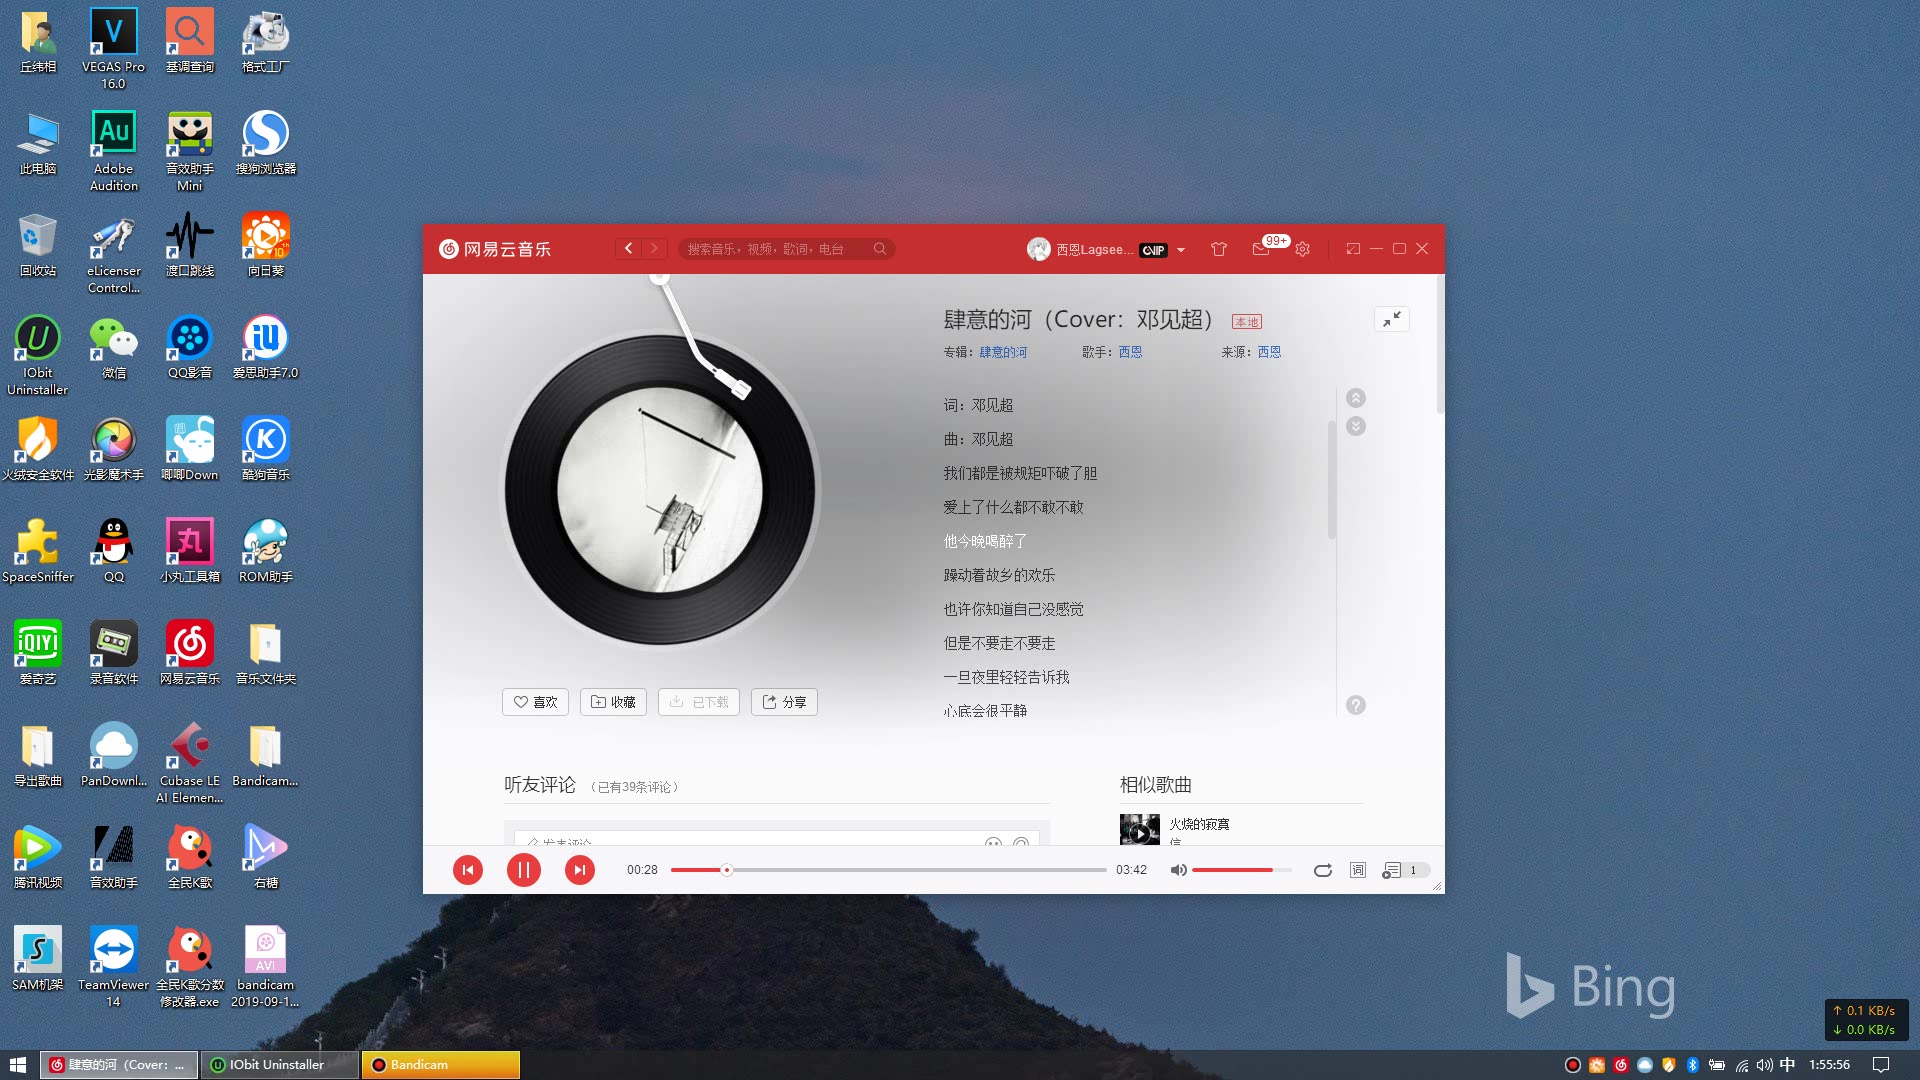The image size is (1920, 1080).
Task: Open the 爱奇艺 desktop icon
Action: pos(37,653)
